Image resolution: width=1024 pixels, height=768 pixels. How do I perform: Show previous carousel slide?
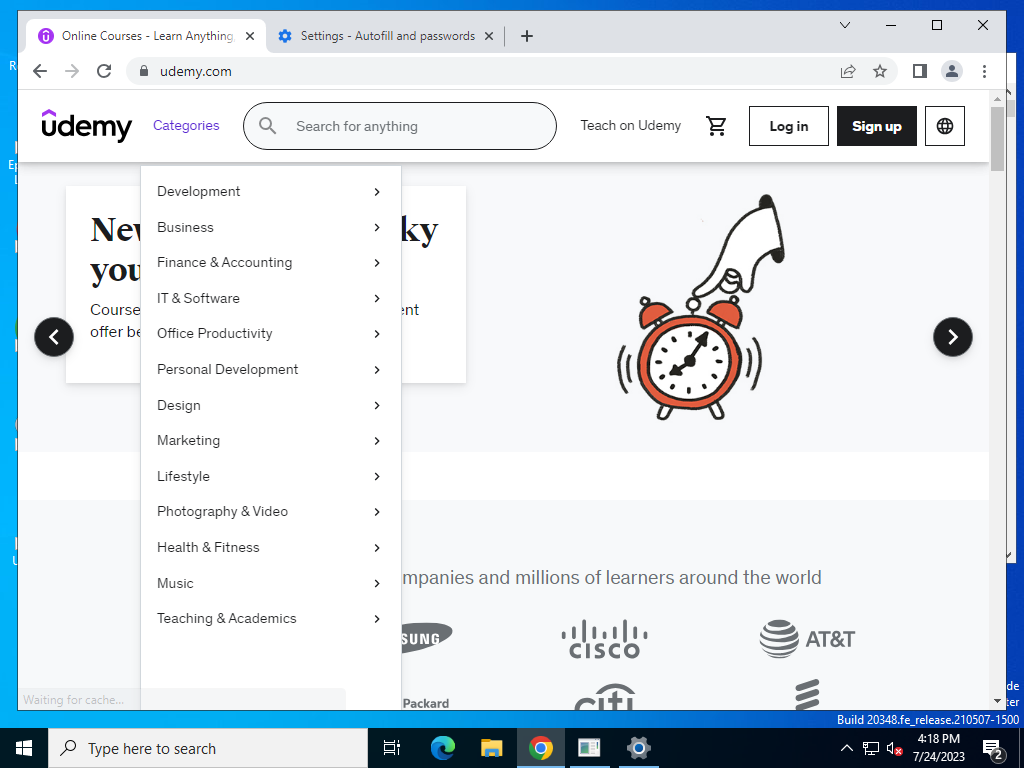[54, 337]
